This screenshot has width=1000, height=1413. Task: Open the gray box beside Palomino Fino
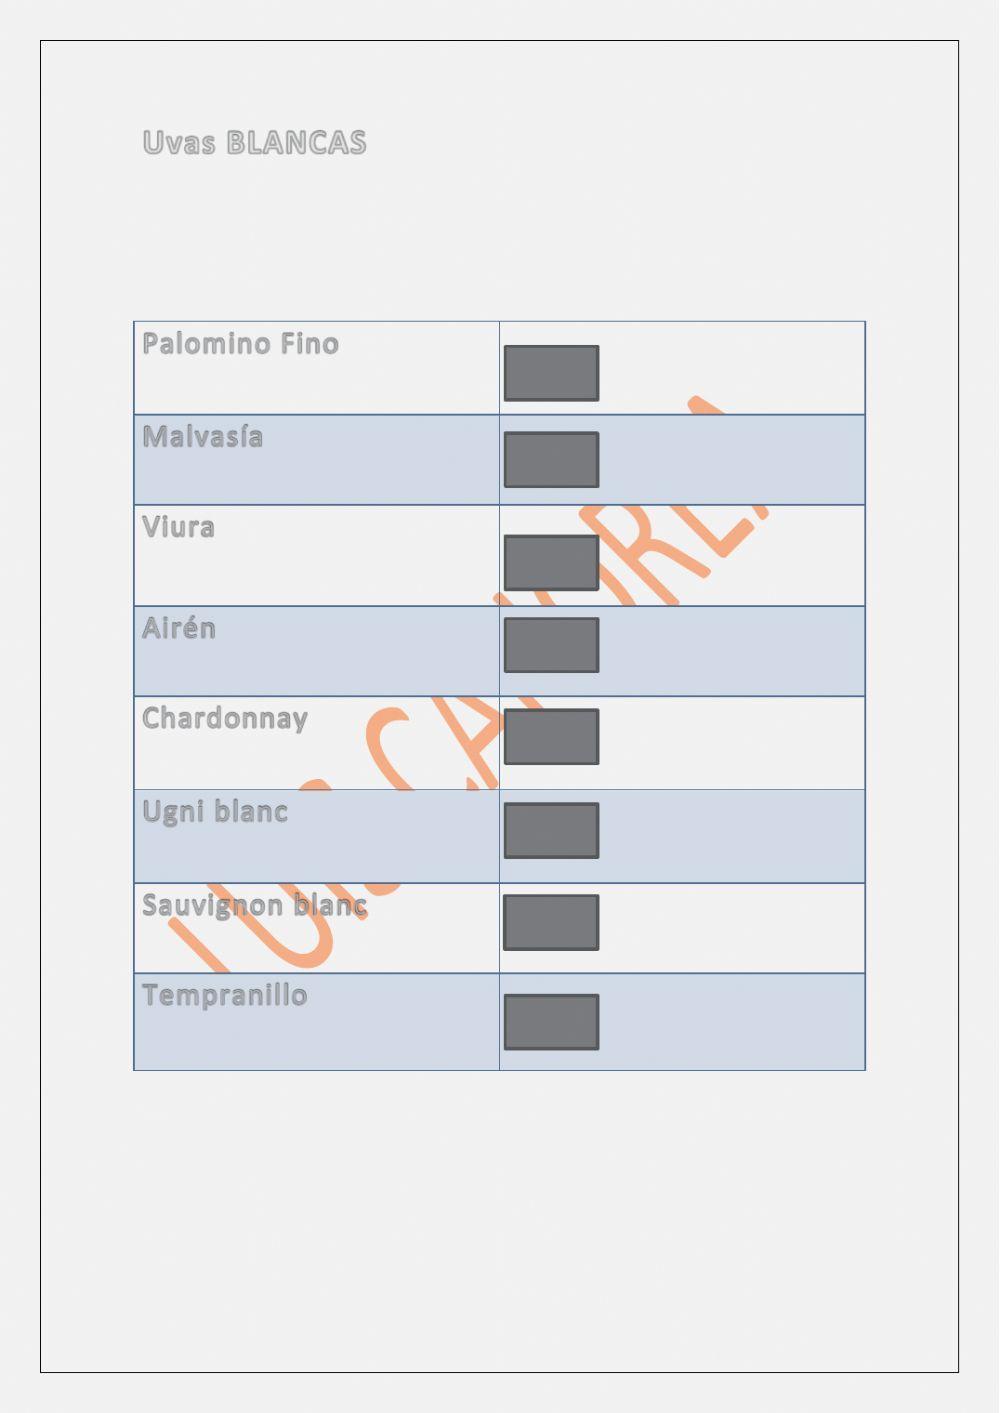[x=551, y=373]
